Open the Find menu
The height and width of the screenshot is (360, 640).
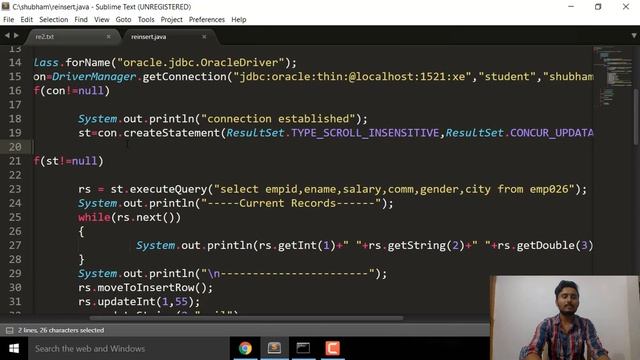[81, 20]
